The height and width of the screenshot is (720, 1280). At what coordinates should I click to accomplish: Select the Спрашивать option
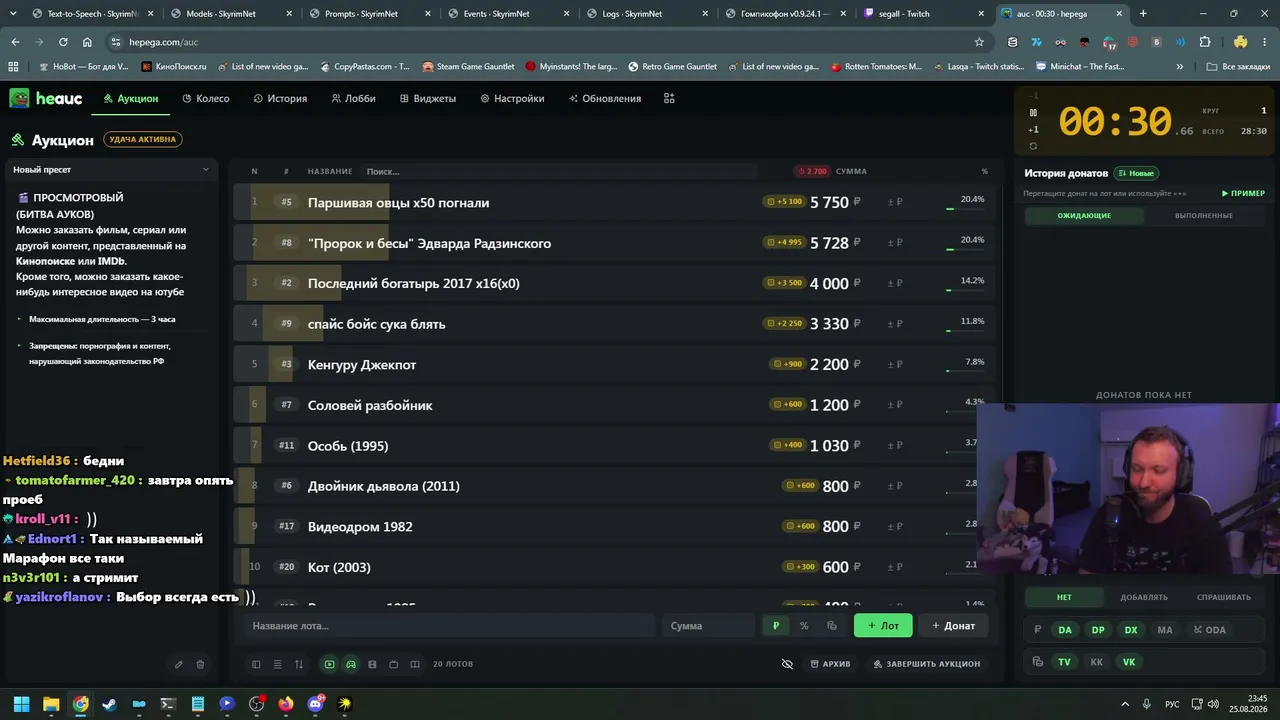point(1224,597)
